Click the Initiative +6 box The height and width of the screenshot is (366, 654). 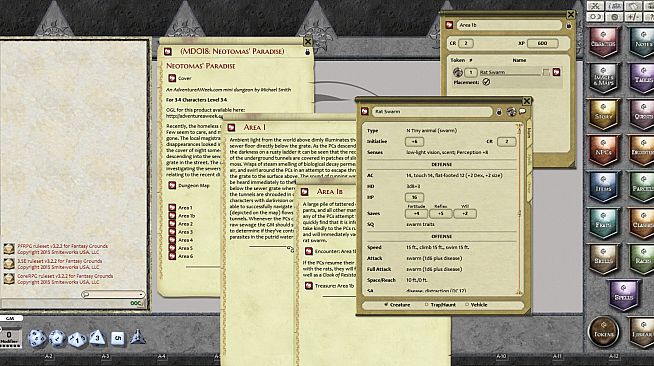414,142
